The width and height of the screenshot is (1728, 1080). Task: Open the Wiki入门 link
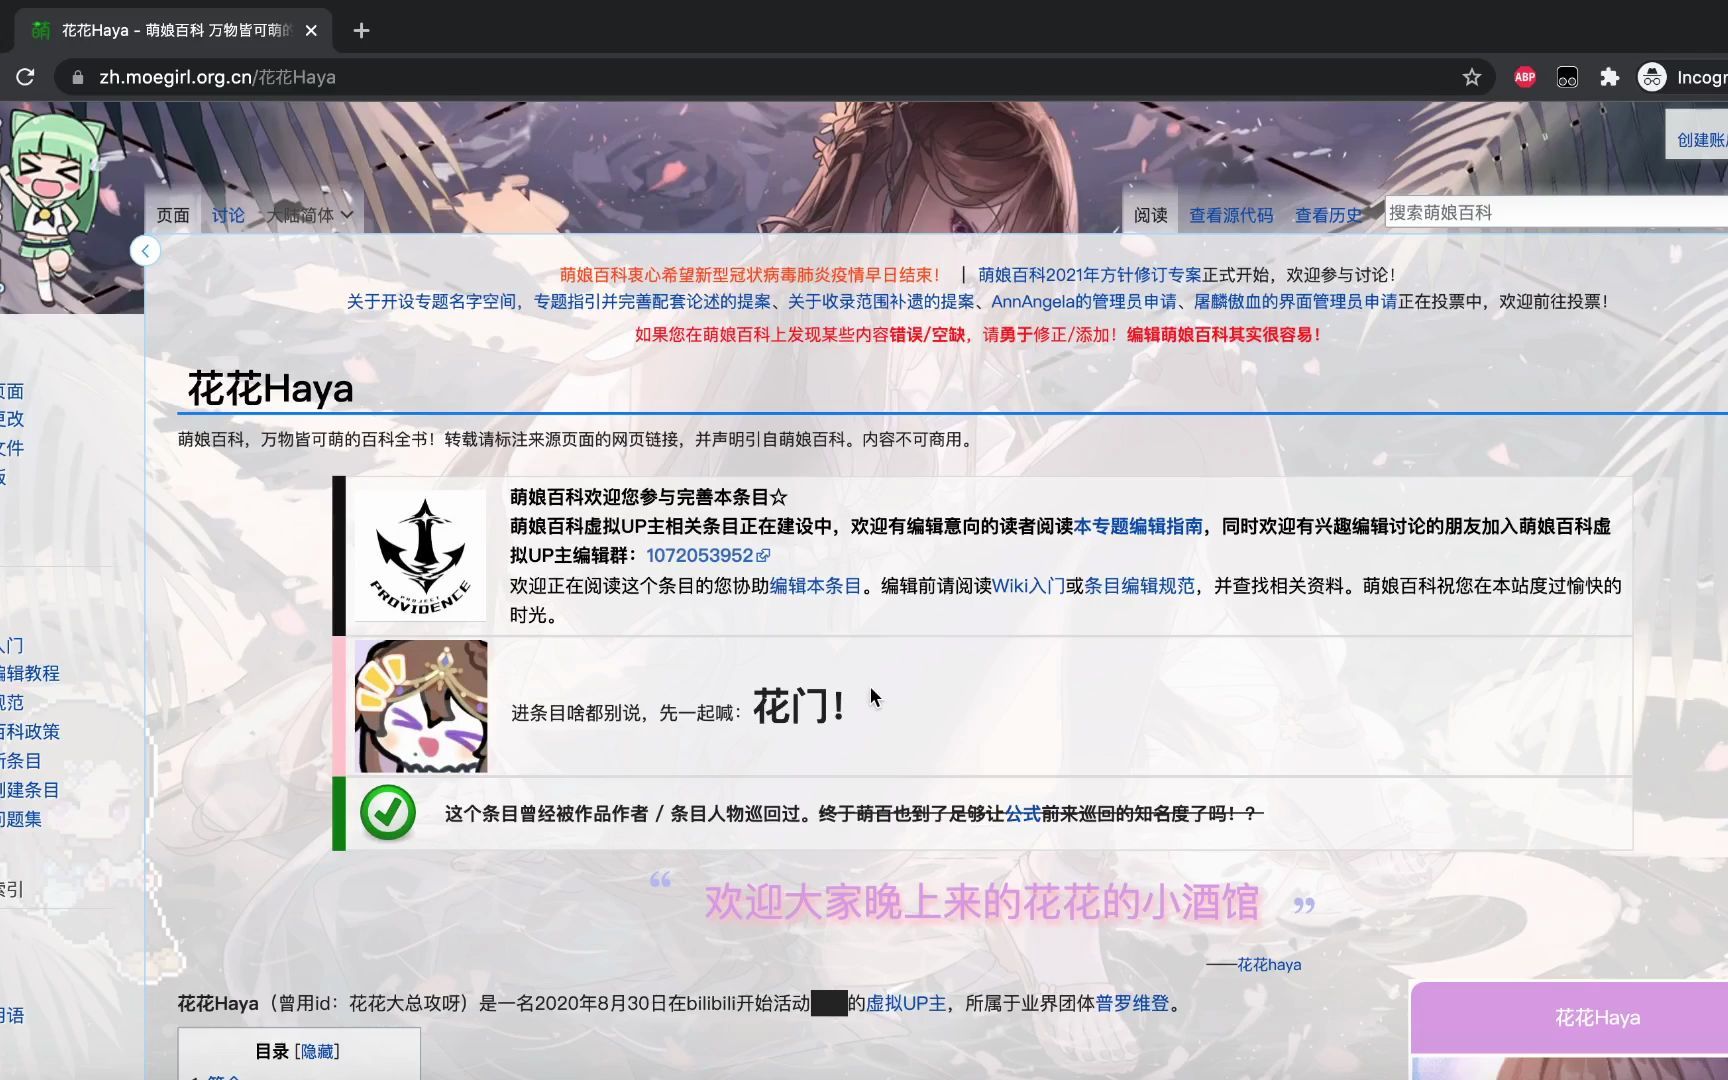pos(1028,586)
